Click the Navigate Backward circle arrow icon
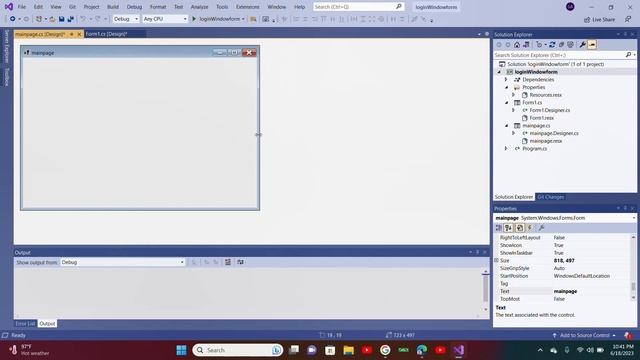 pos(13,19)
